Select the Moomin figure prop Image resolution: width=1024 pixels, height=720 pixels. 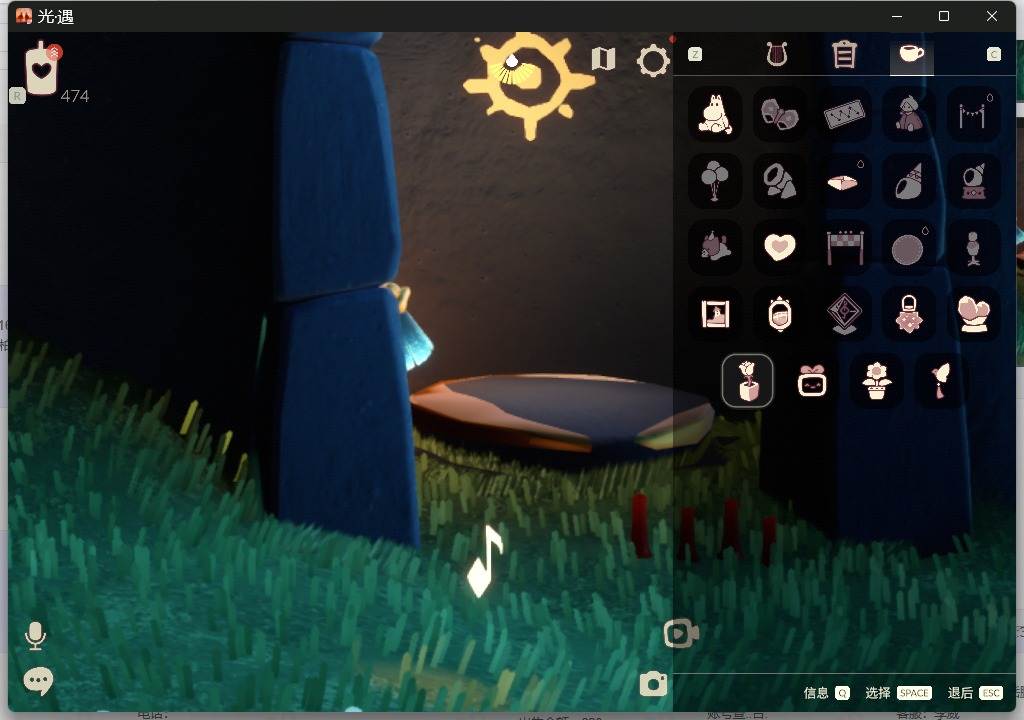[x=715, y=114]
